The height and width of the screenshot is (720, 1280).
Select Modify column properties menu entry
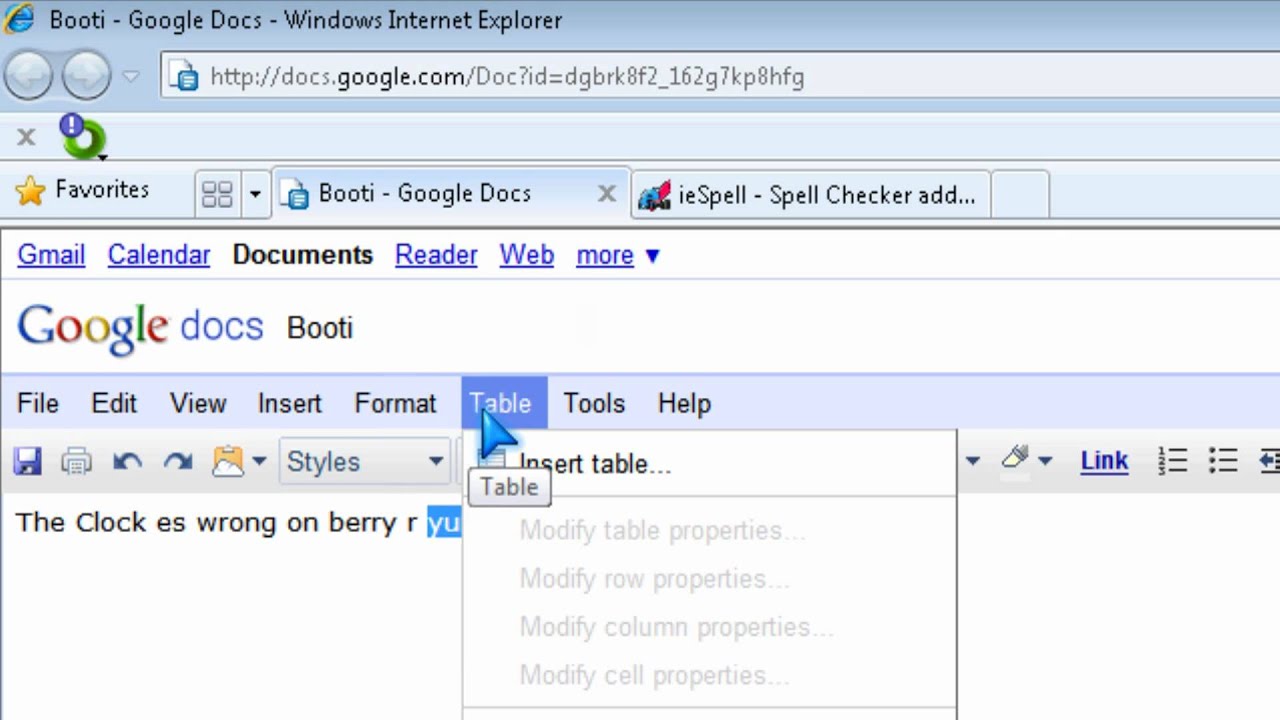pos(709,627)
